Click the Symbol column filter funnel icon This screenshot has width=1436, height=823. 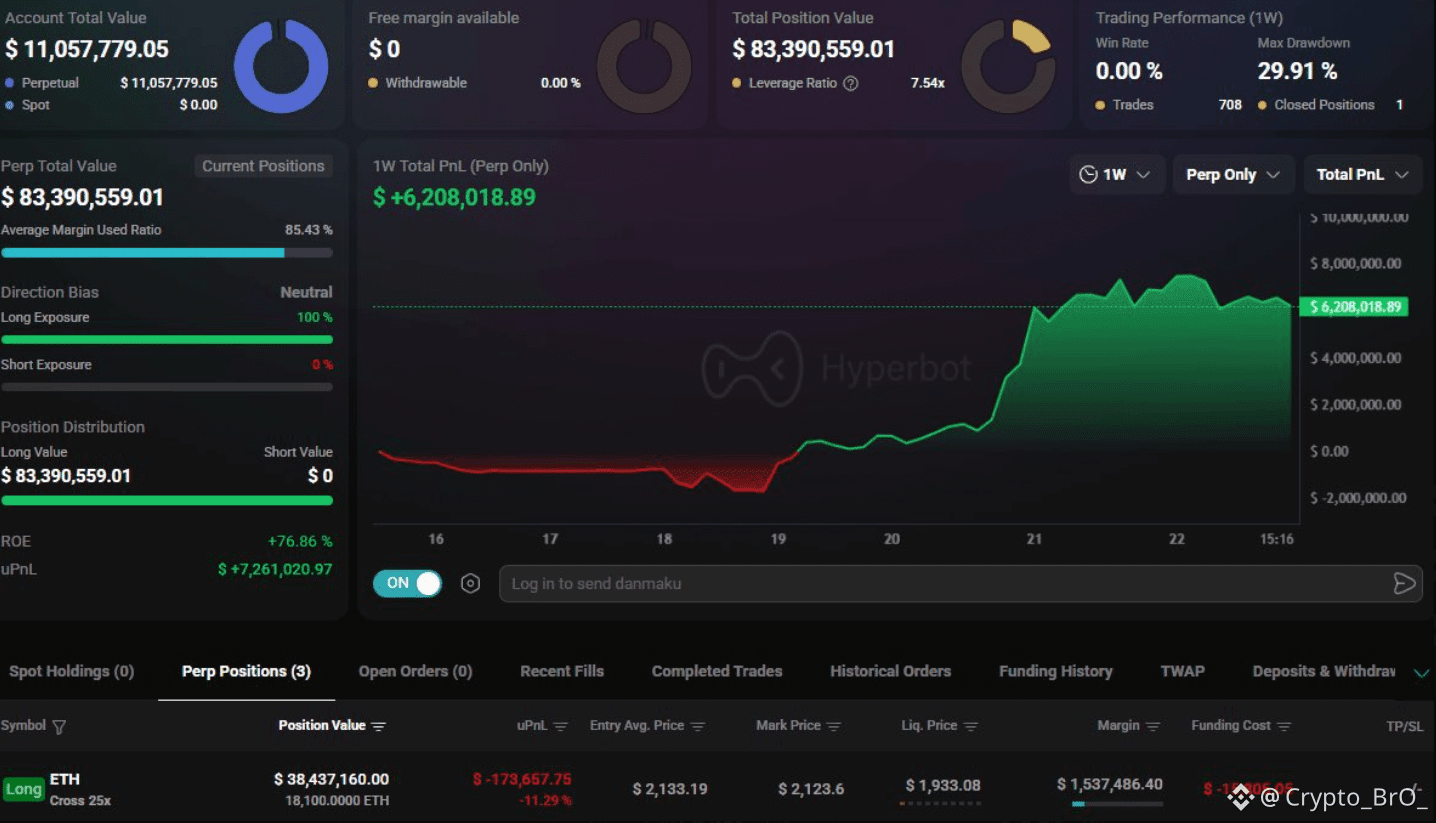(59, 726)
